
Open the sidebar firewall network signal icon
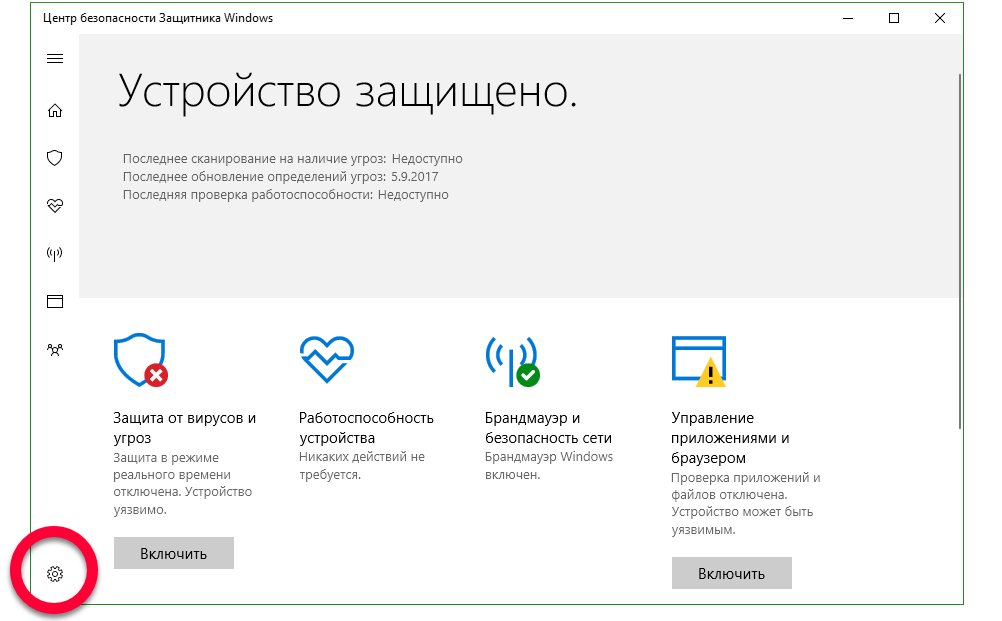tap(55, 254)
